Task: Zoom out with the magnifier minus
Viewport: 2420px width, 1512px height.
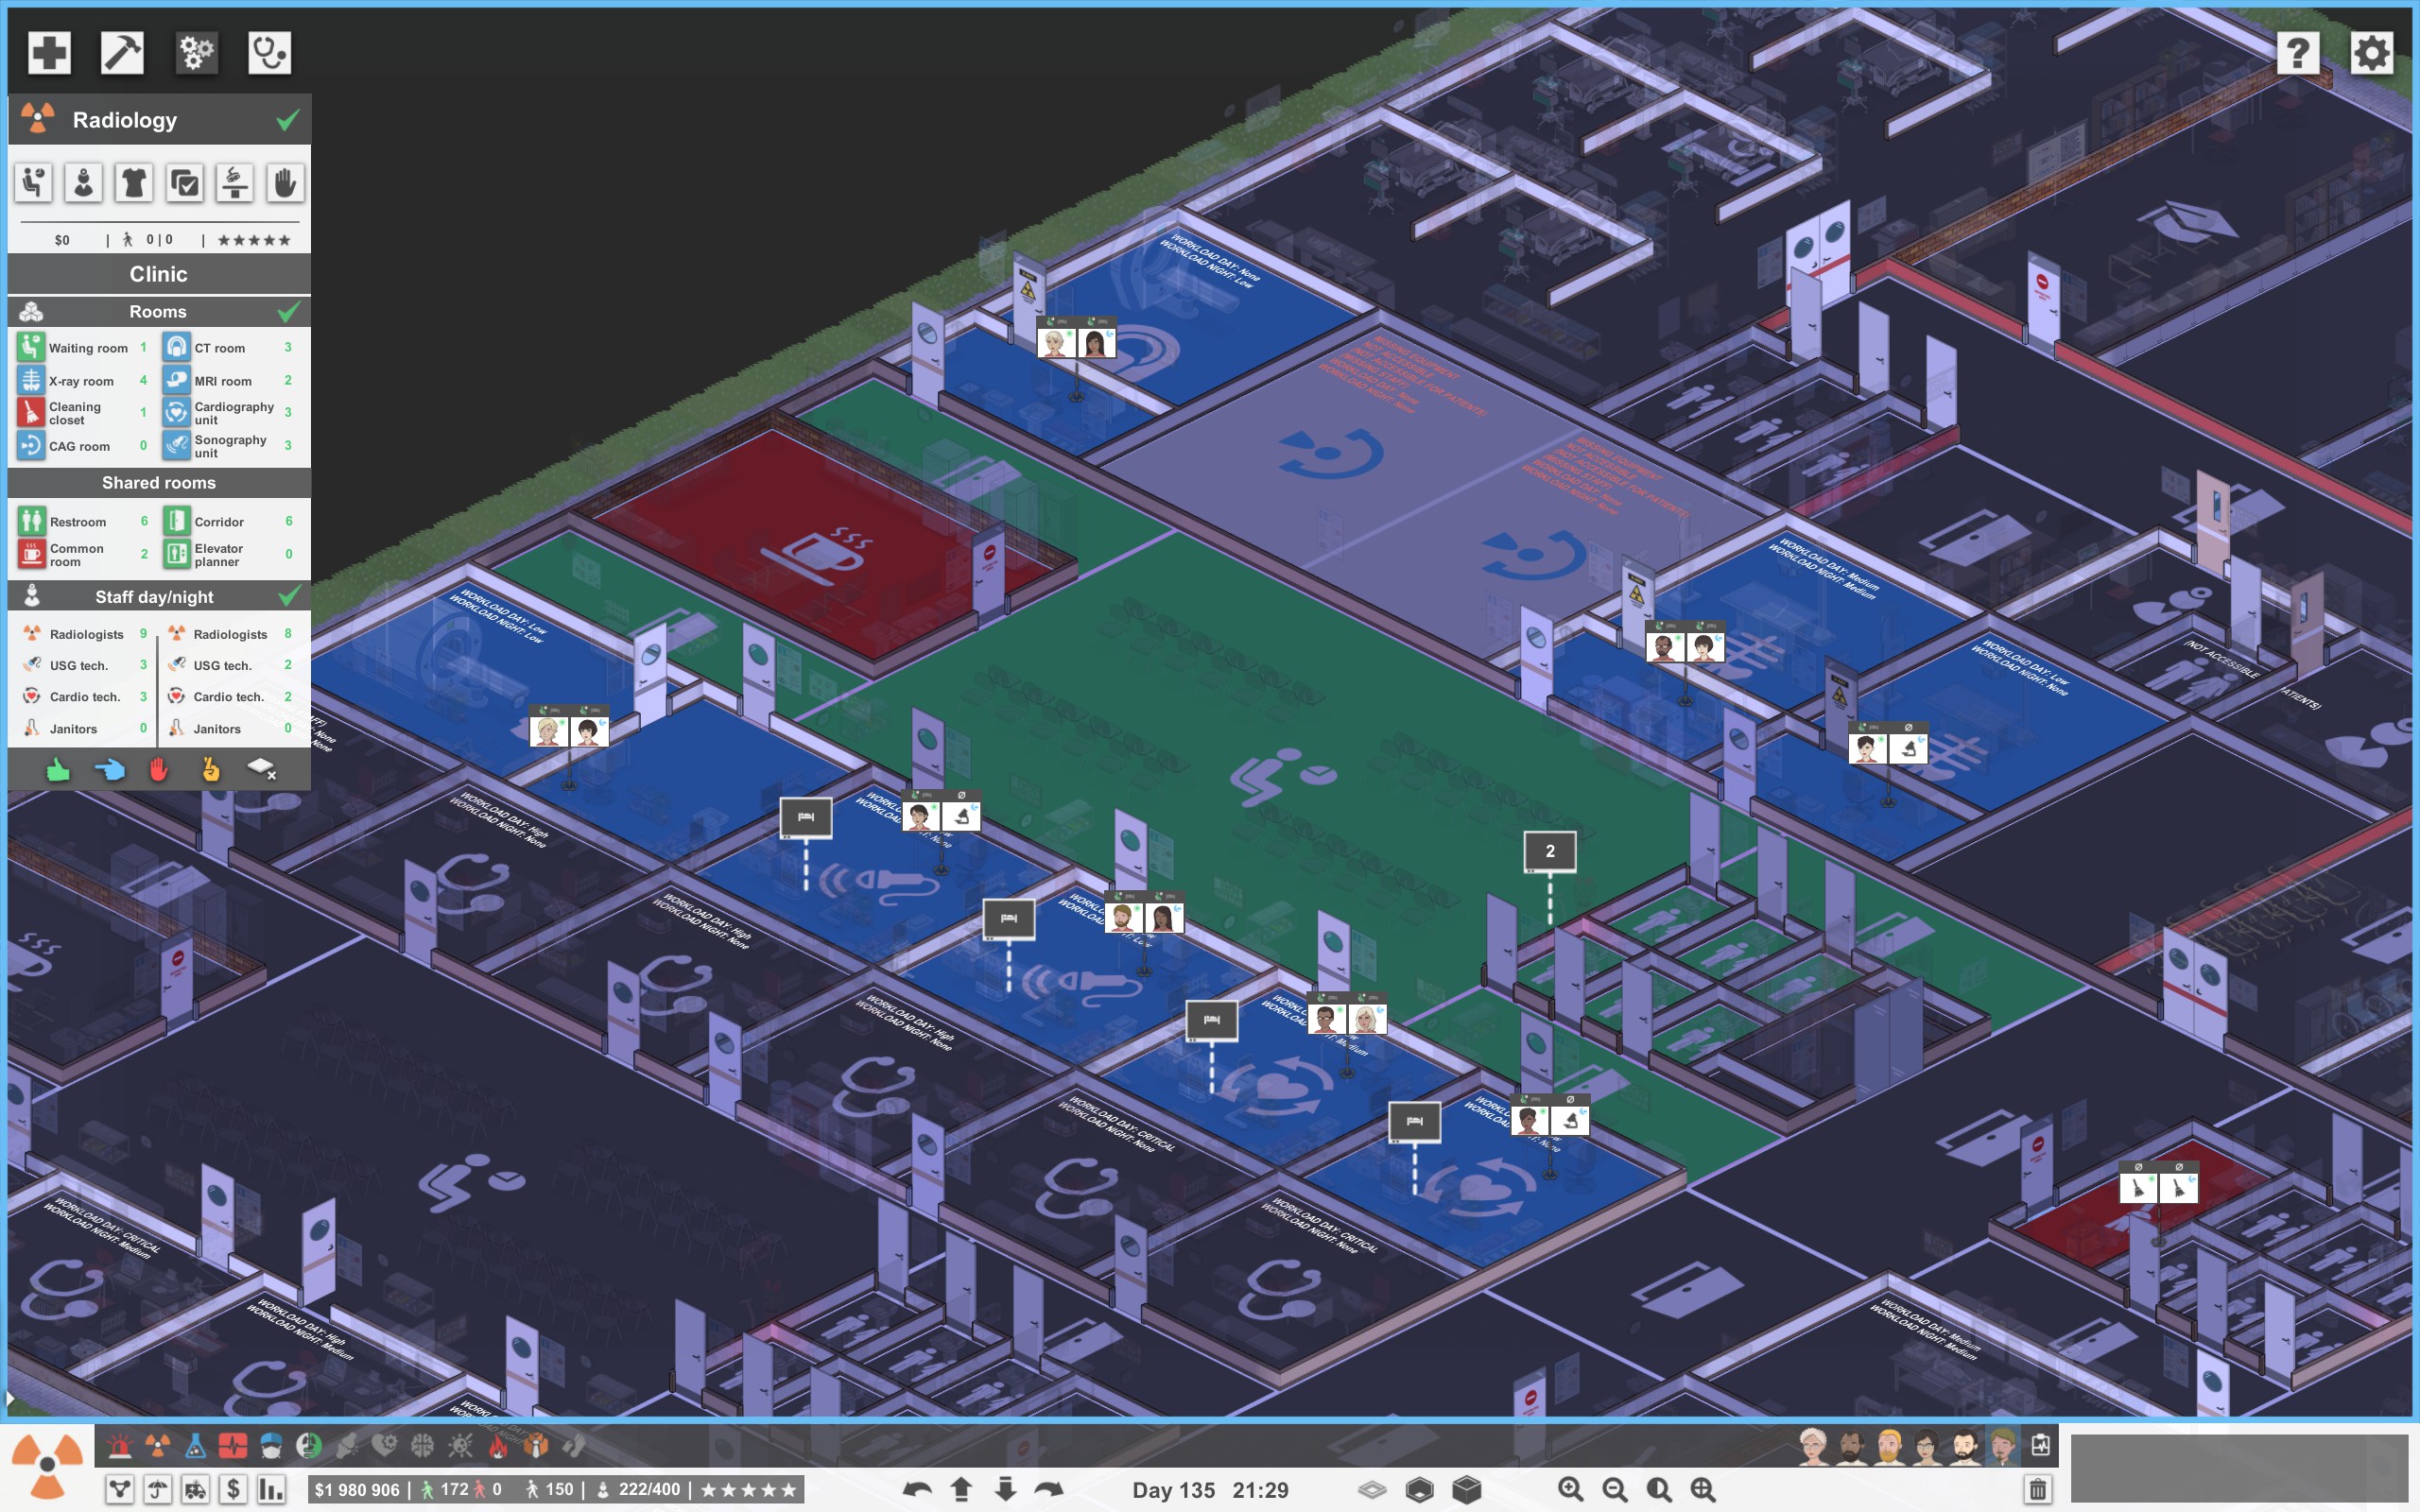Action: tap(1615, 1489)
